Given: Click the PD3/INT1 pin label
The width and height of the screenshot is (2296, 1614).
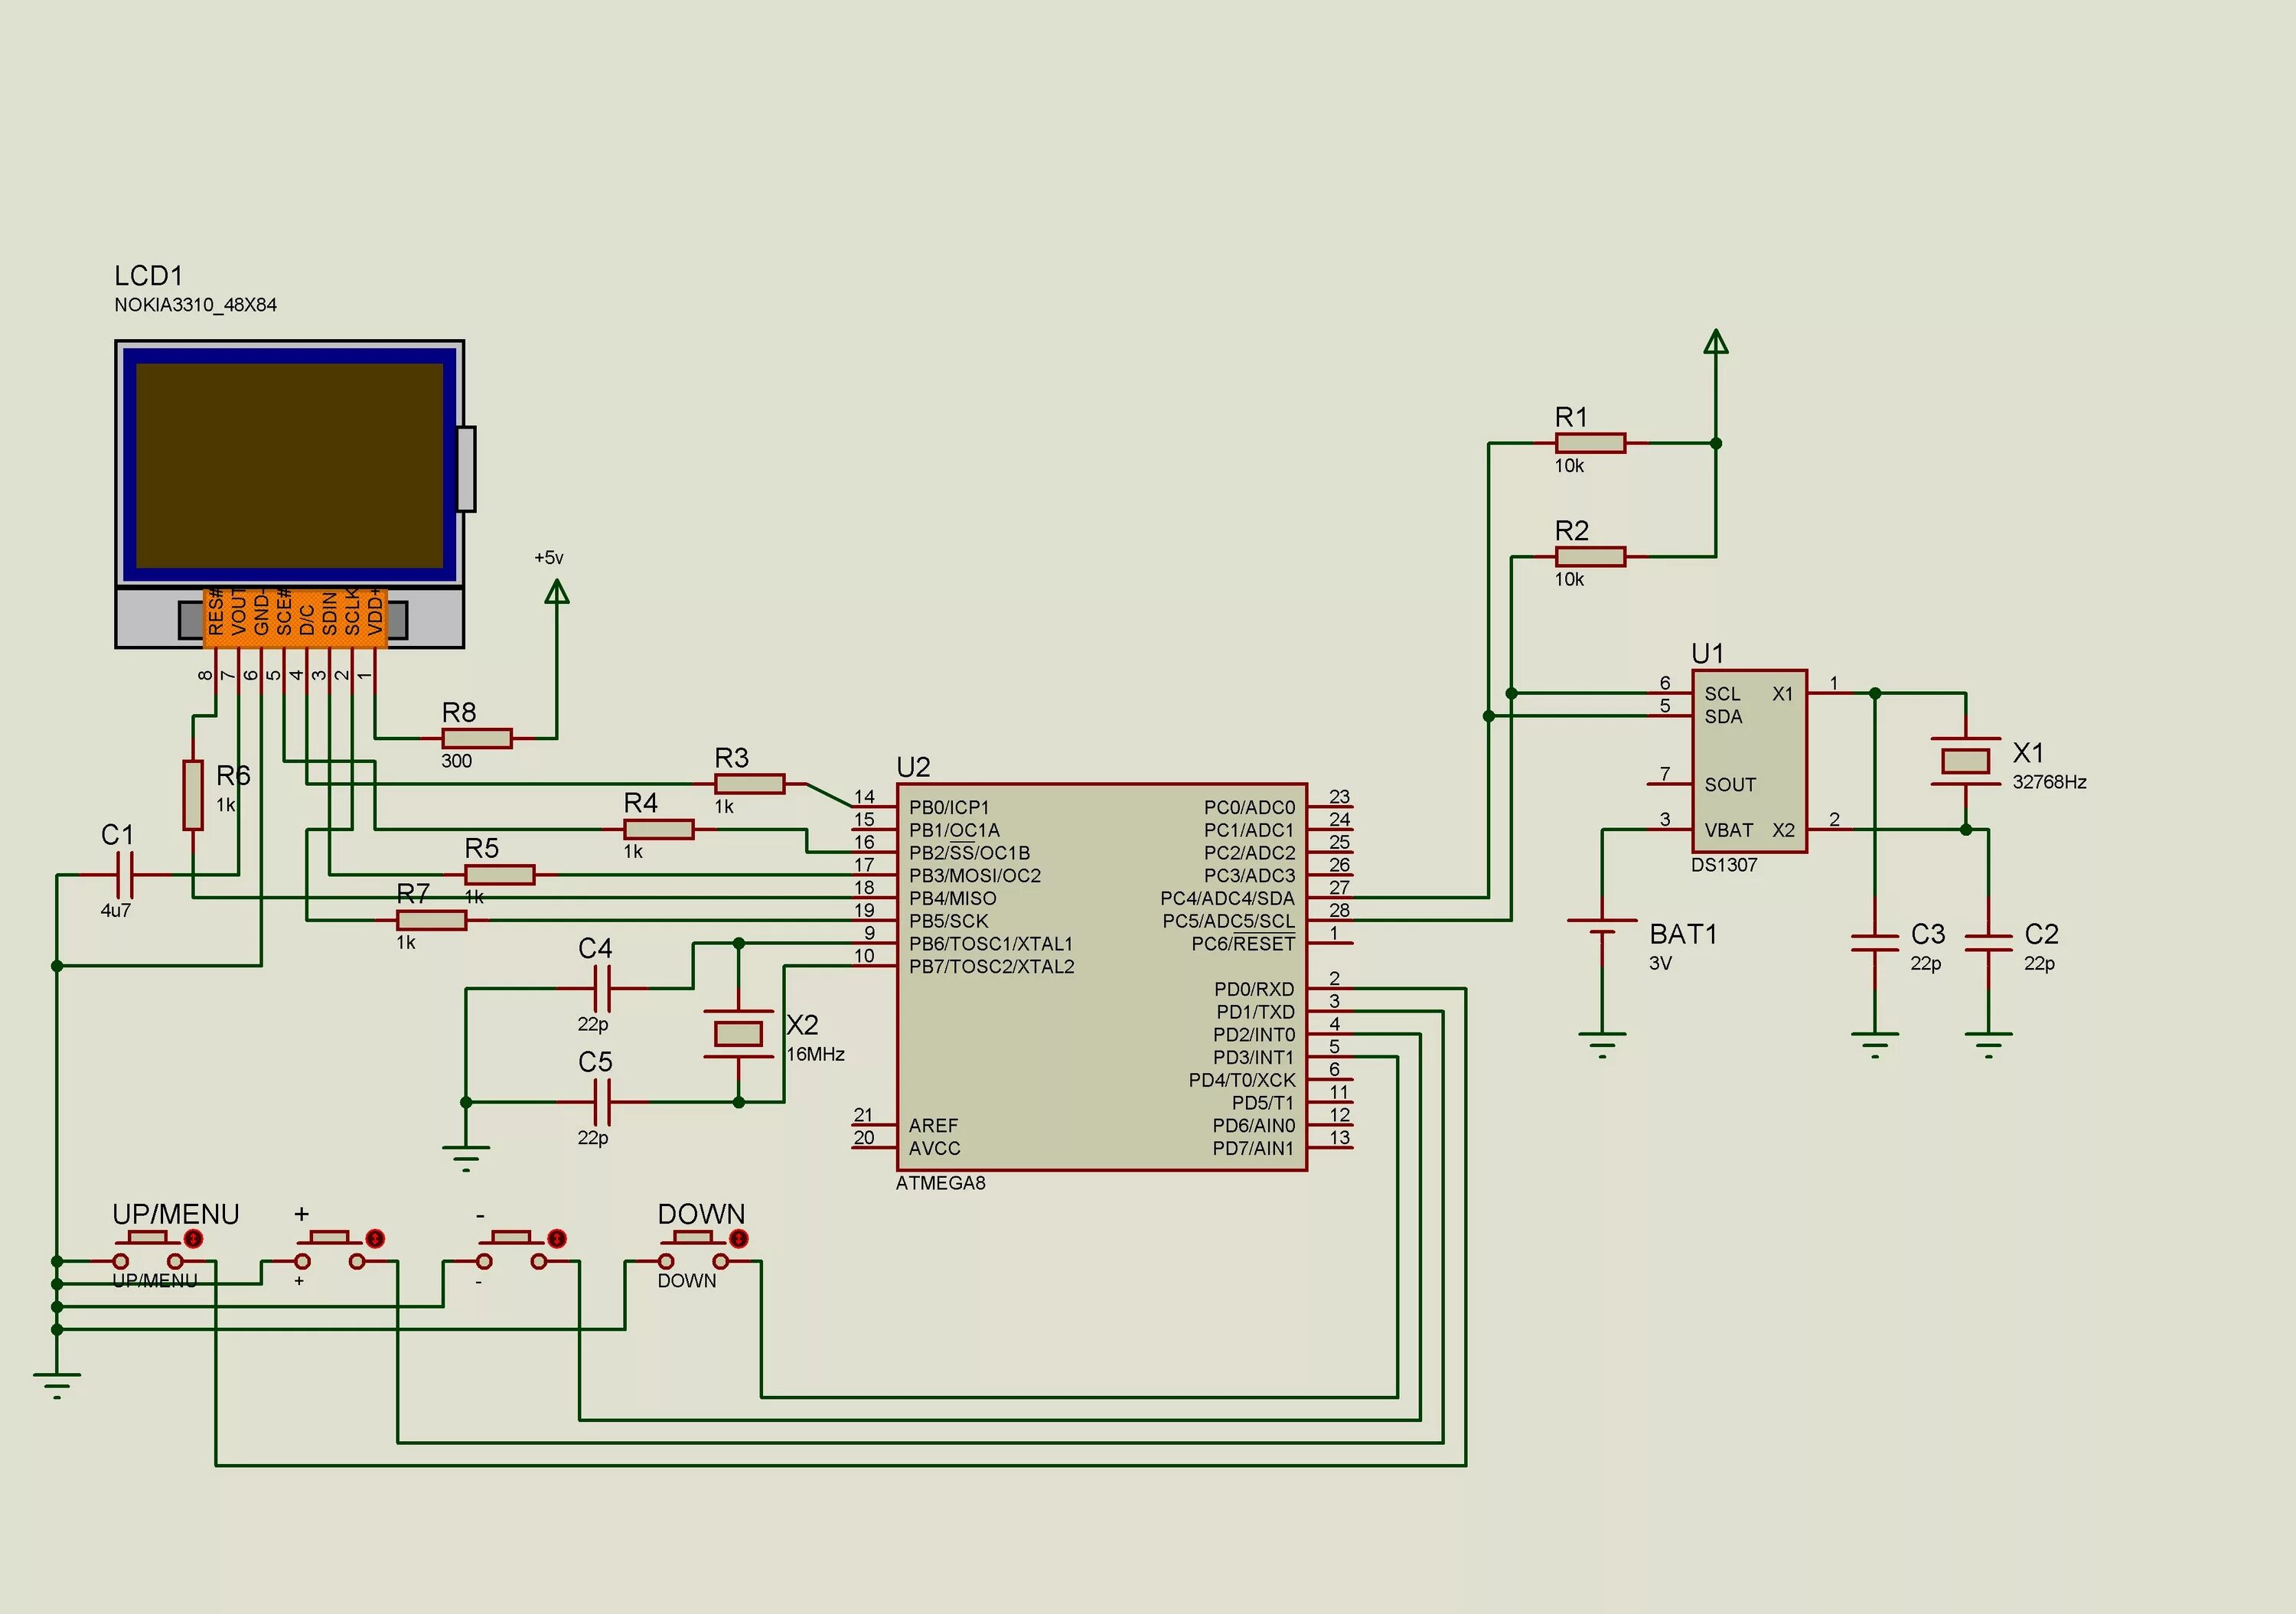Looking at the screenshot, I should coord(1254,1057).
